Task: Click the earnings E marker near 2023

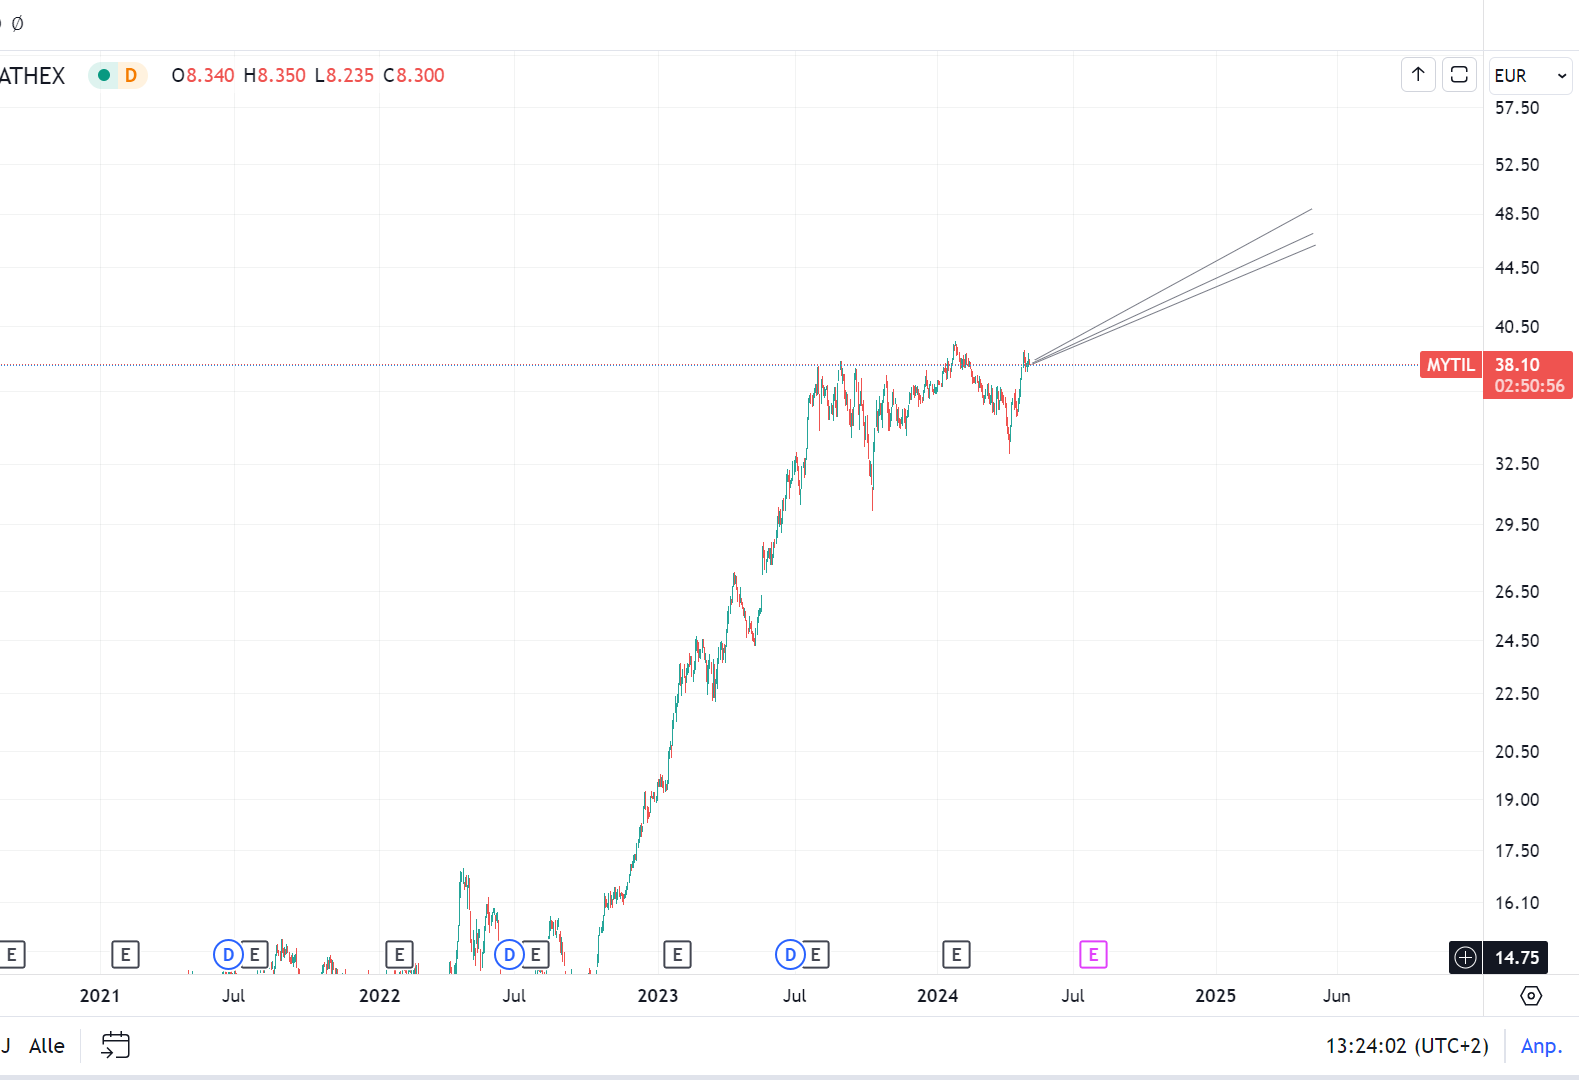Action: pos(677,955)
